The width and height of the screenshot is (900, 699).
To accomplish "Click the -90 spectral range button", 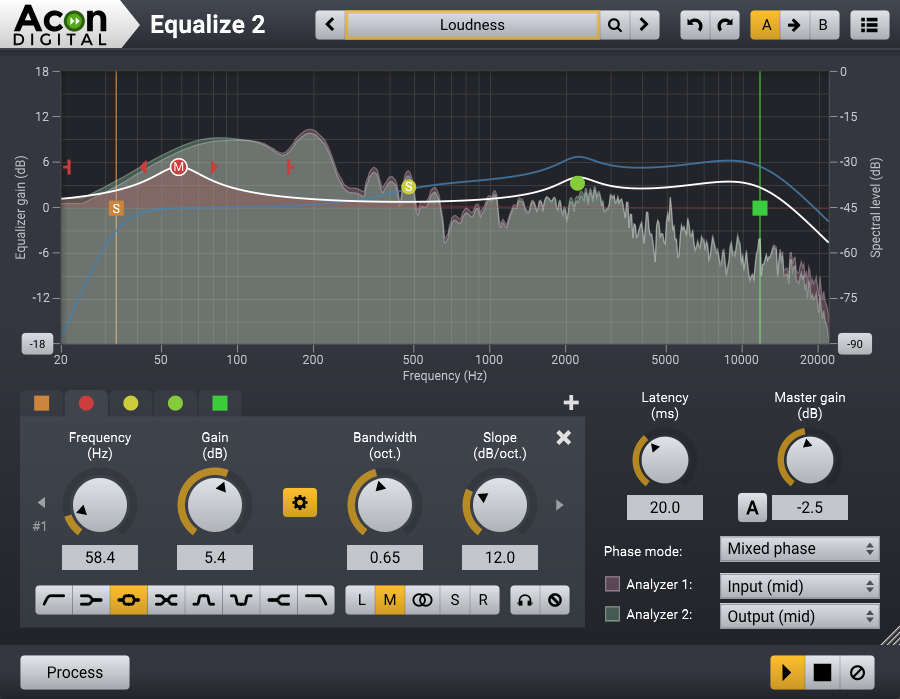I will tap(855, 344).
